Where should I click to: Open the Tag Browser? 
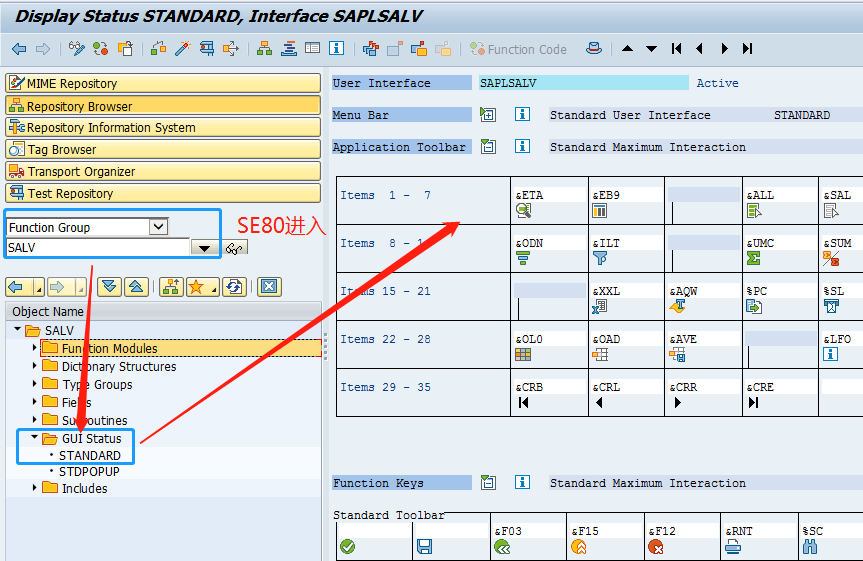coord(163,149)
